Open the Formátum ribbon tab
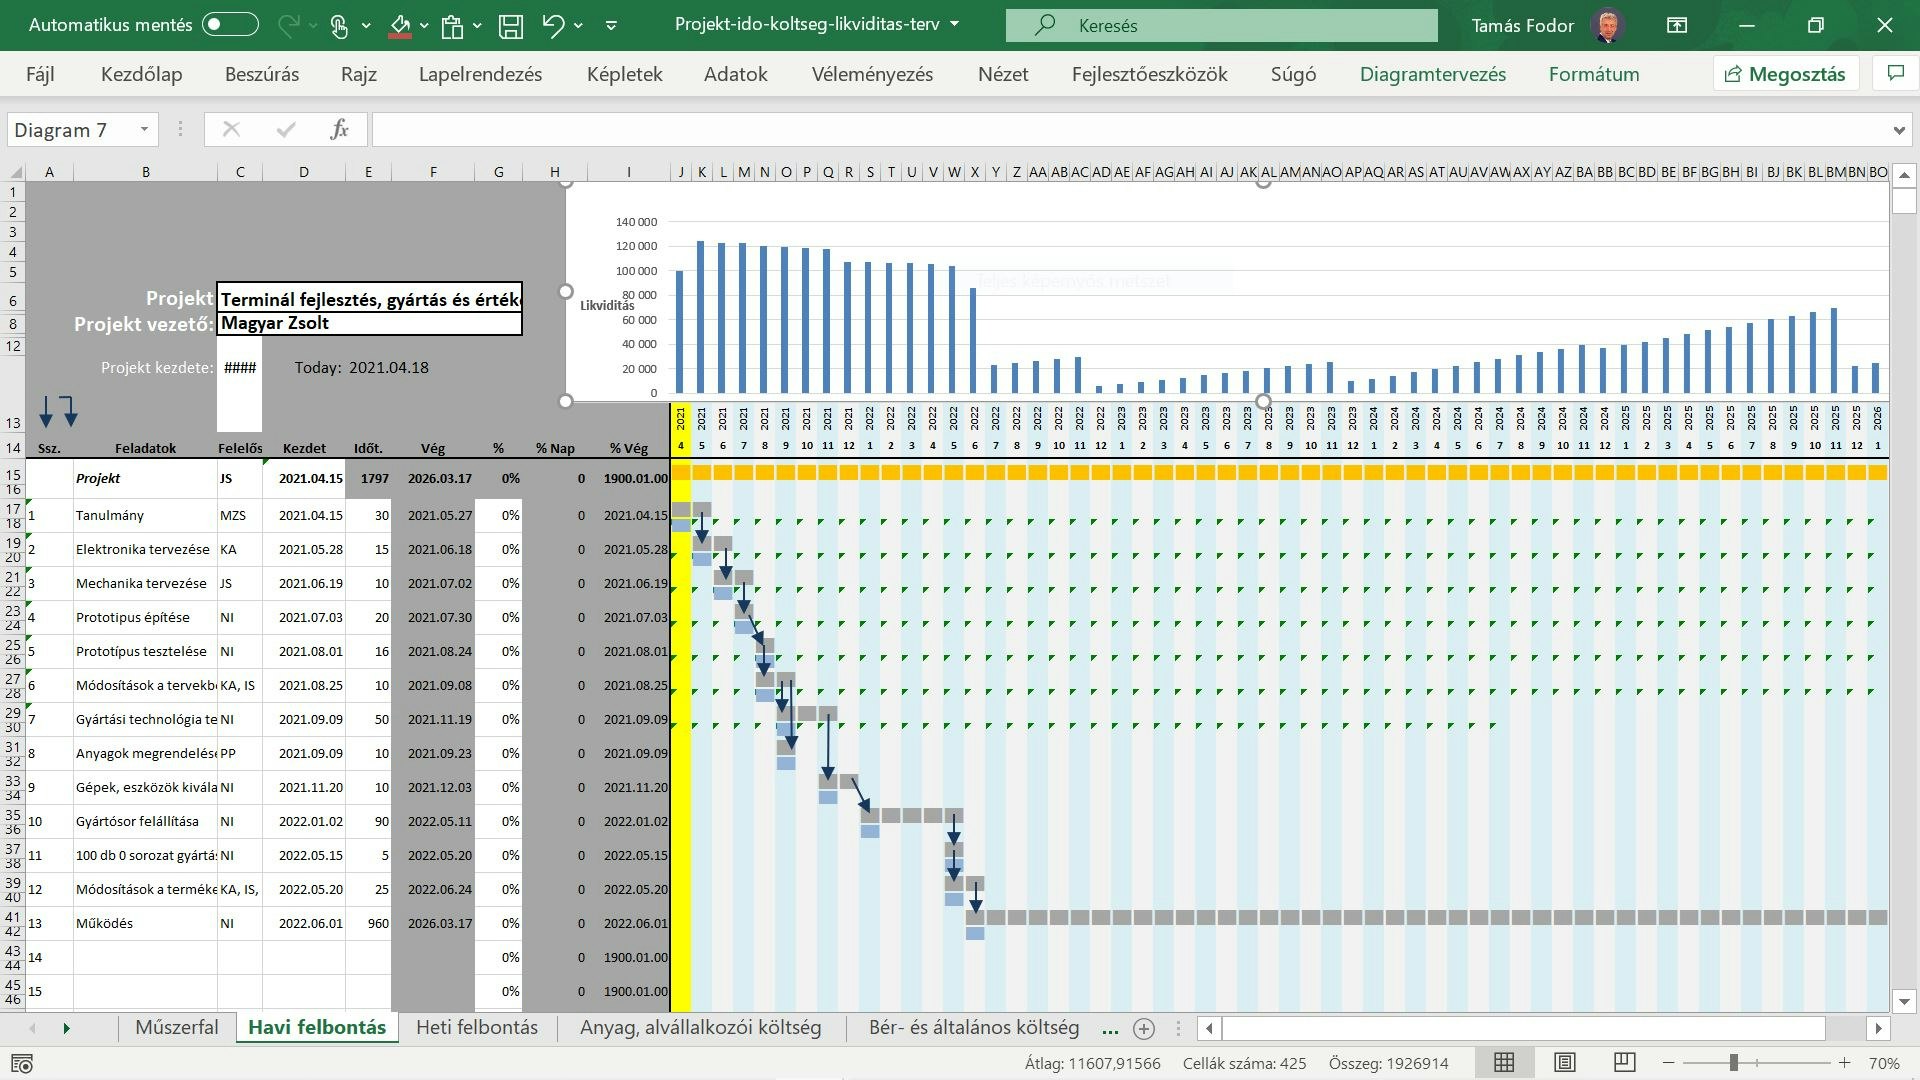The height and width of the screenshot is (1080, 1920). [1594, 74]
